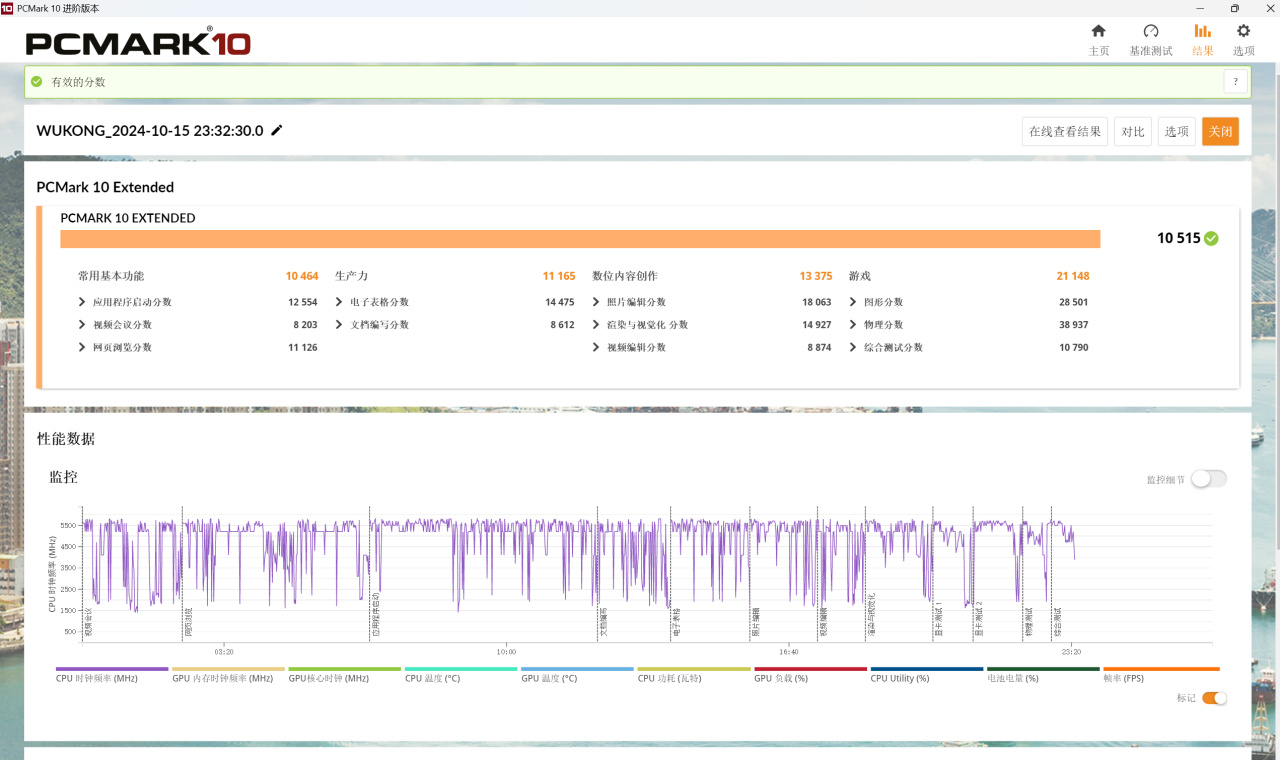The width and height of the screenshot is (1280, 760).
Task: Select the CPU 时钟频率 (MHz) legend color
Action: (x=112, y=669)
